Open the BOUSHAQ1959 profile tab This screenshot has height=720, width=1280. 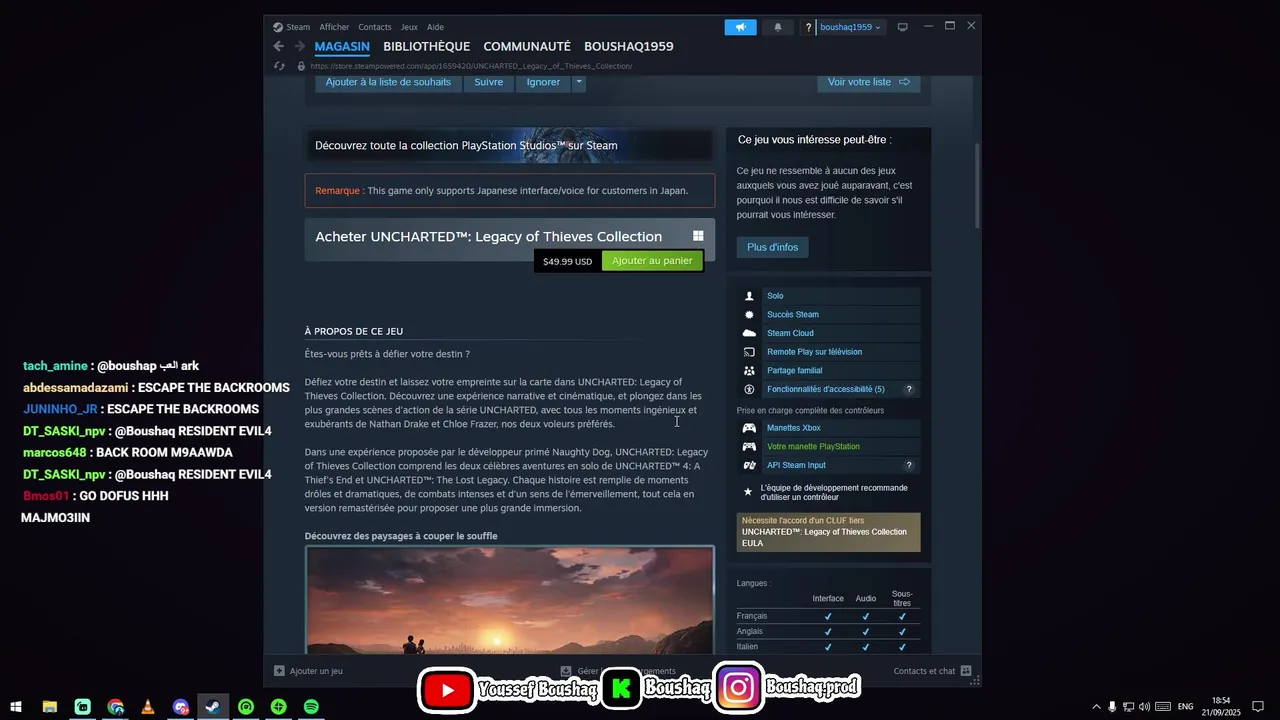click(x=629, y=46)
